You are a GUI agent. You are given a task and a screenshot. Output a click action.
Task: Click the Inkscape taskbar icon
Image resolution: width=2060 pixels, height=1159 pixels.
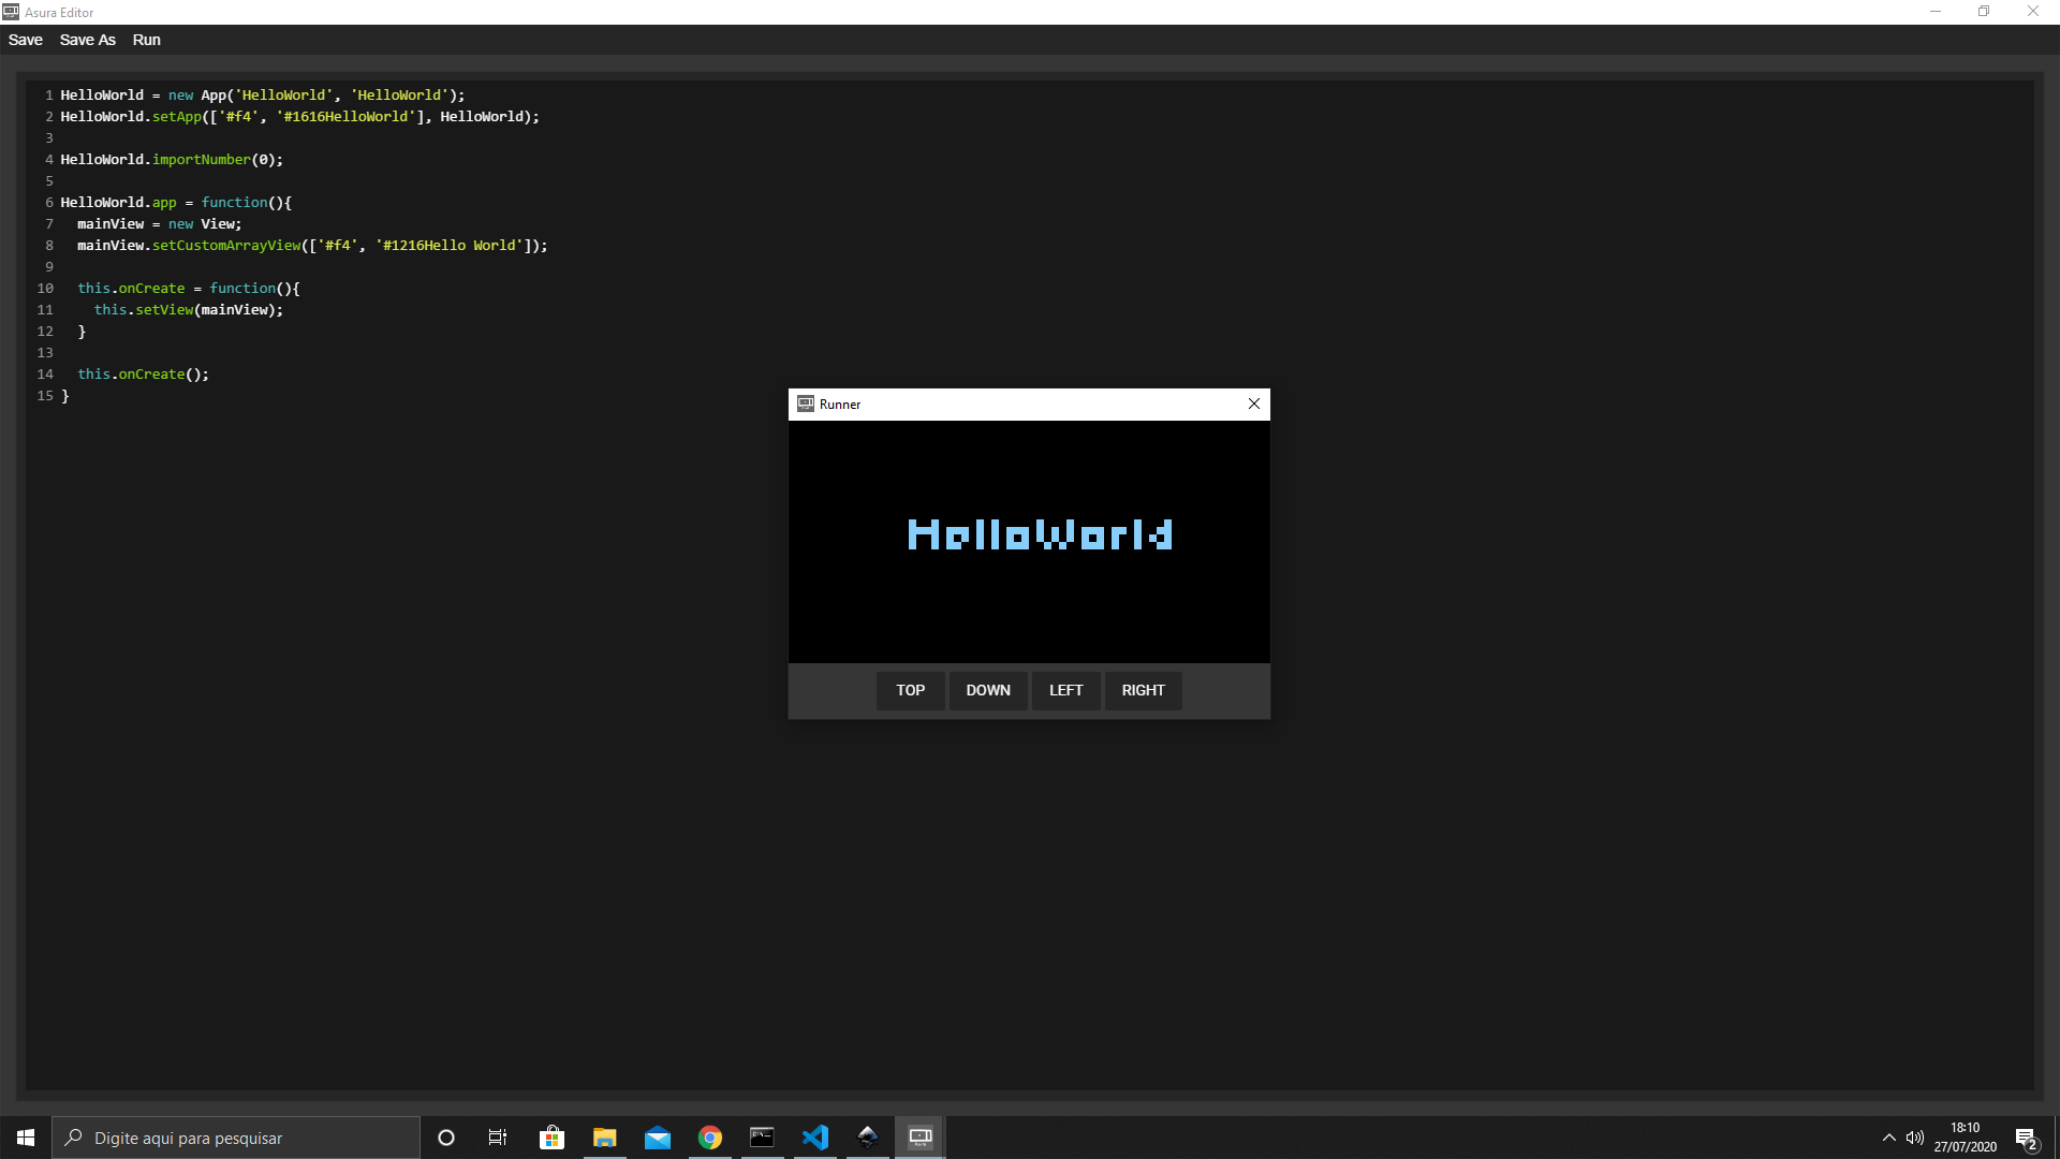(867, 1137)
